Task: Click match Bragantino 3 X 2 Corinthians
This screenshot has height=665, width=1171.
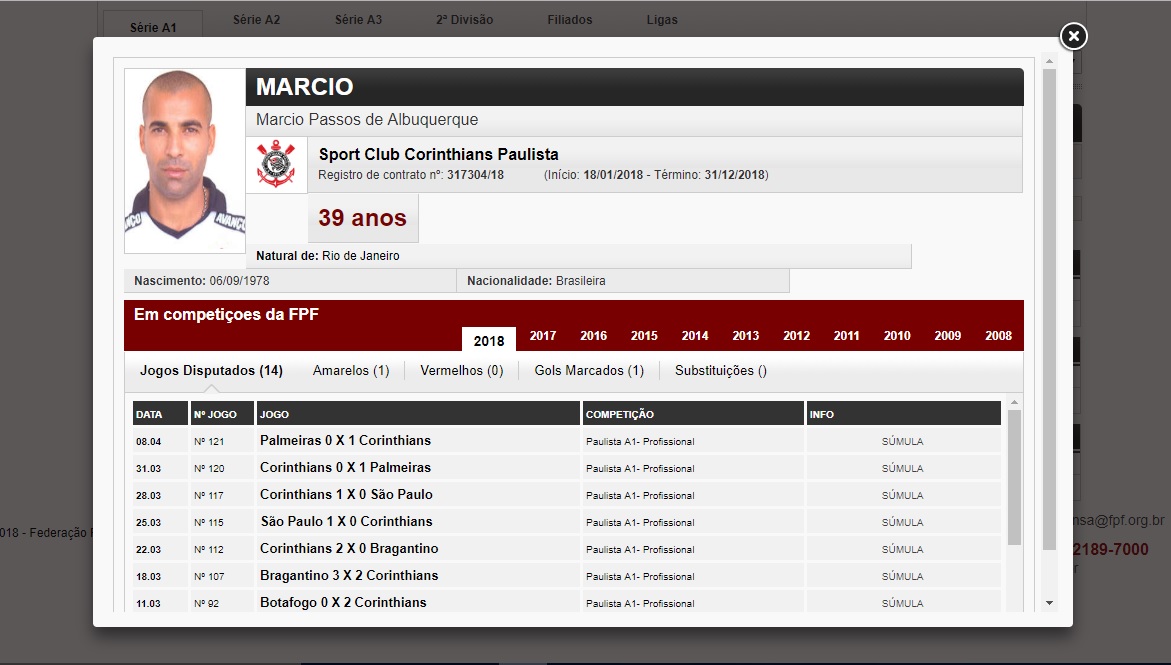Action: [349, 575]
